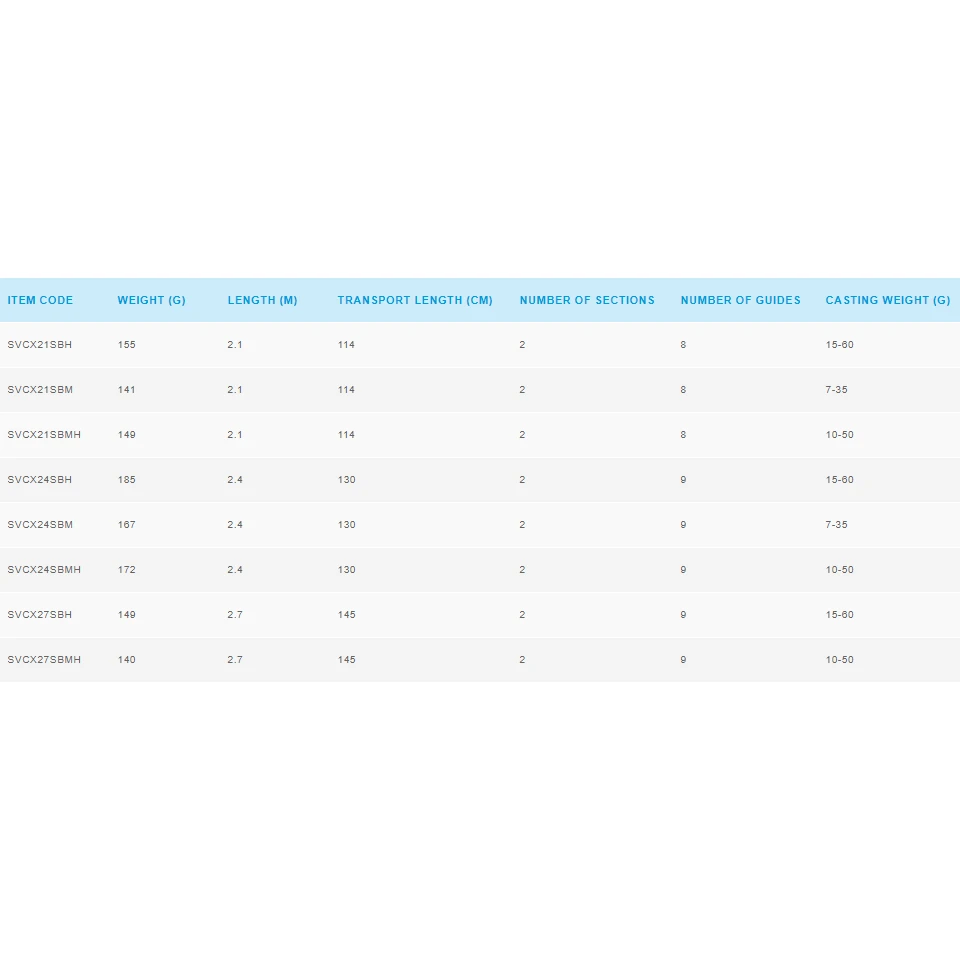Image resolution: width=960 pixels, height=960 pixels.
Task: Click the WEIGHT (G) column header
Action: tap(151, 300)
